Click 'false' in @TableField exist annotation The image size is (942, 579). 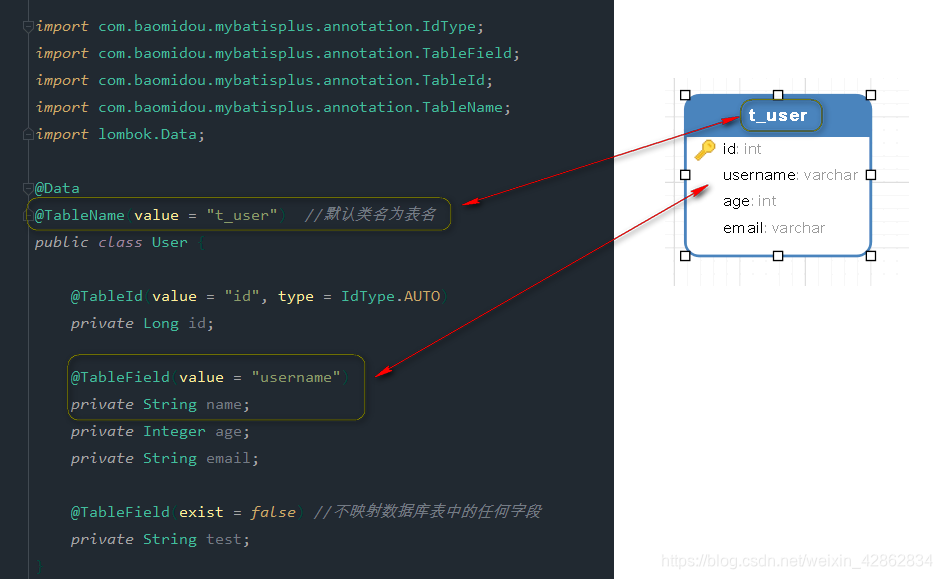pos(273,512)
